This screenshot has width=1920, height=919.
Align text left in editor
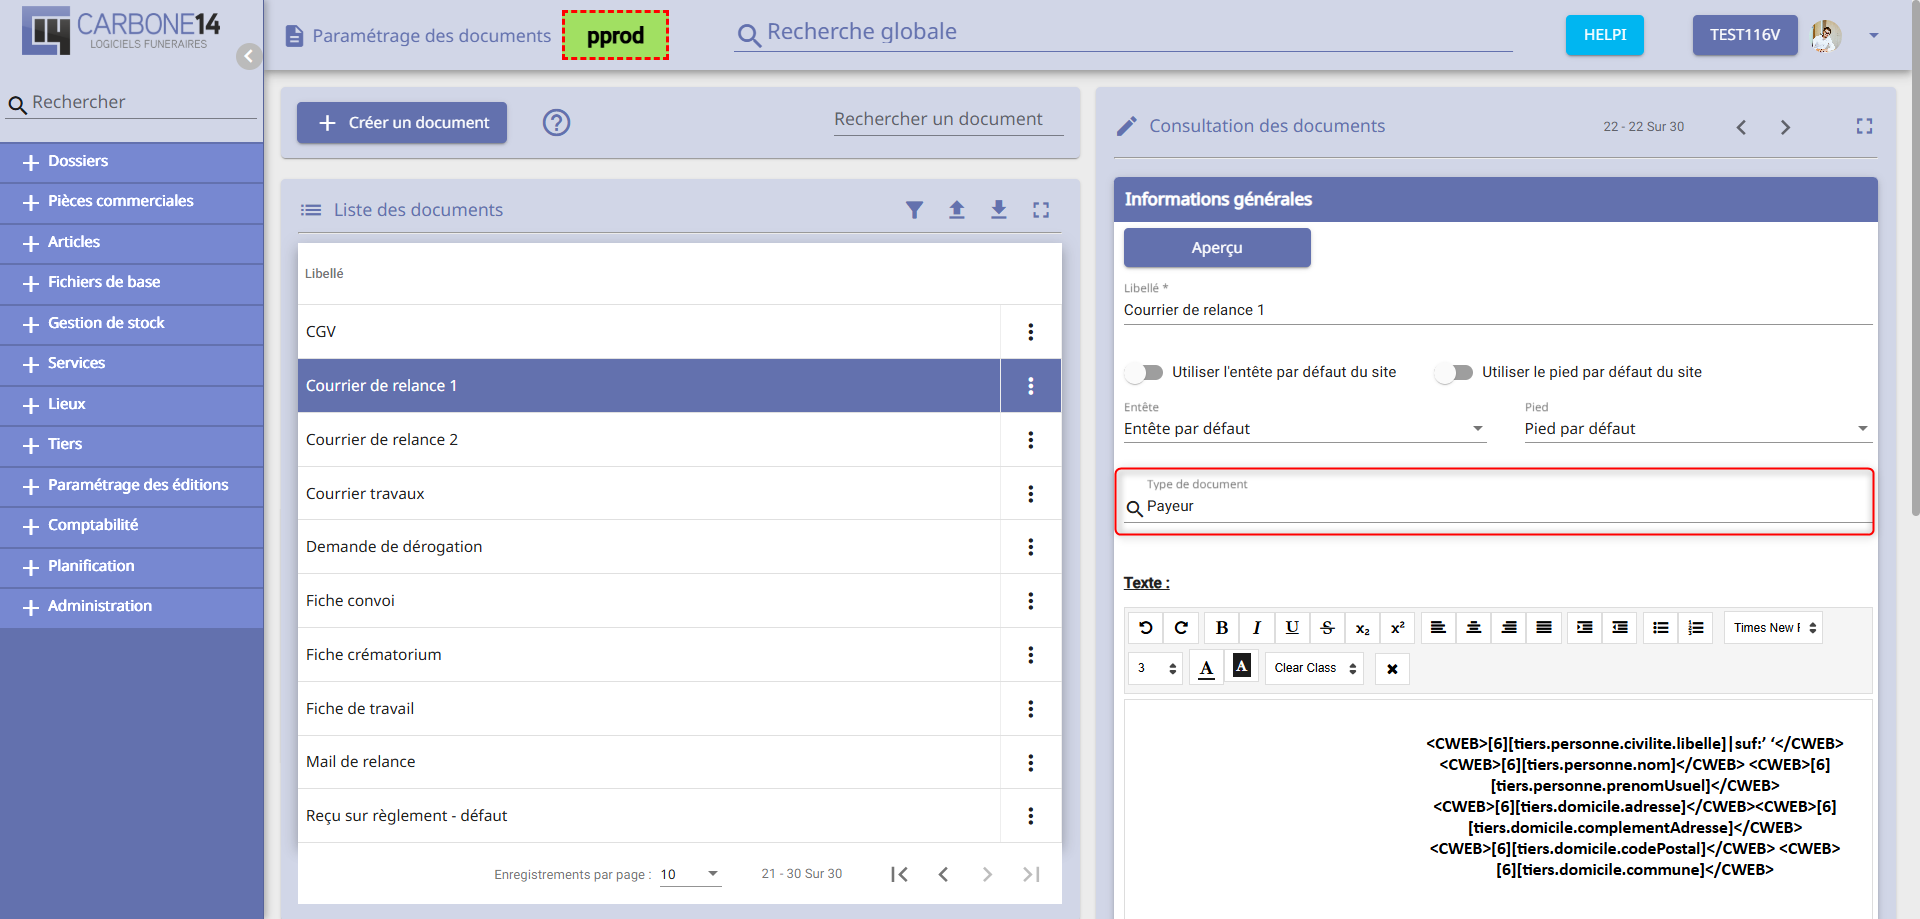(x=1438, y=628)
